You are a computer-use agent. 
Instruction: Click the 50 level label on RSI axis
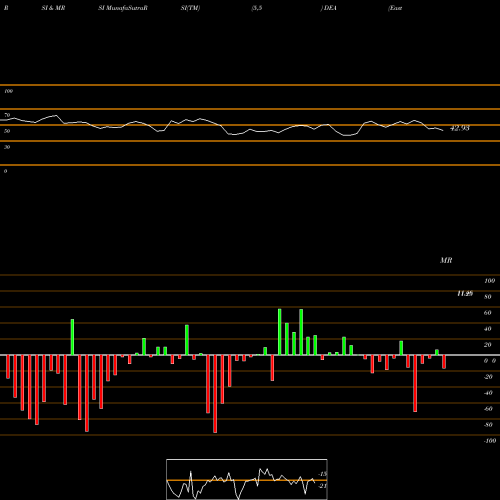tap(7, 131)
